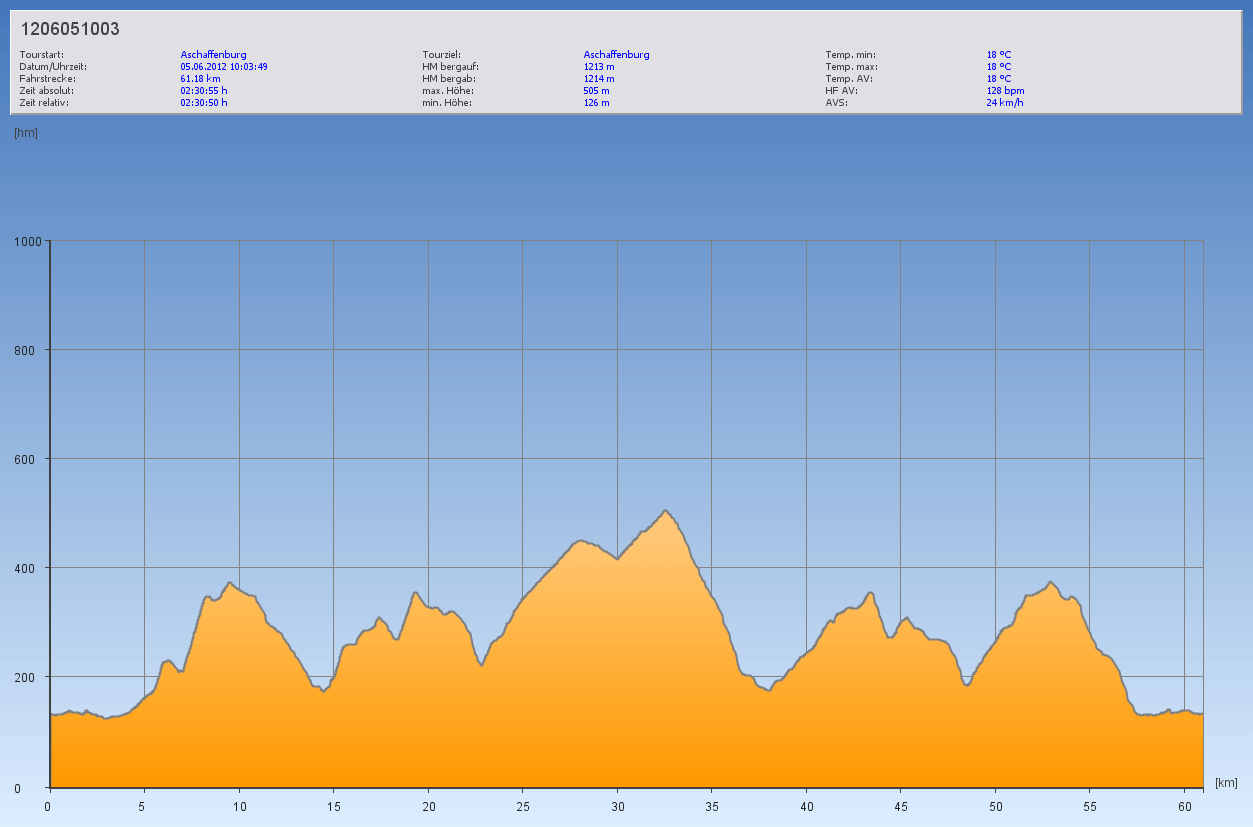Click the [km] horizontal axis unit label

tap(1227, 782)
